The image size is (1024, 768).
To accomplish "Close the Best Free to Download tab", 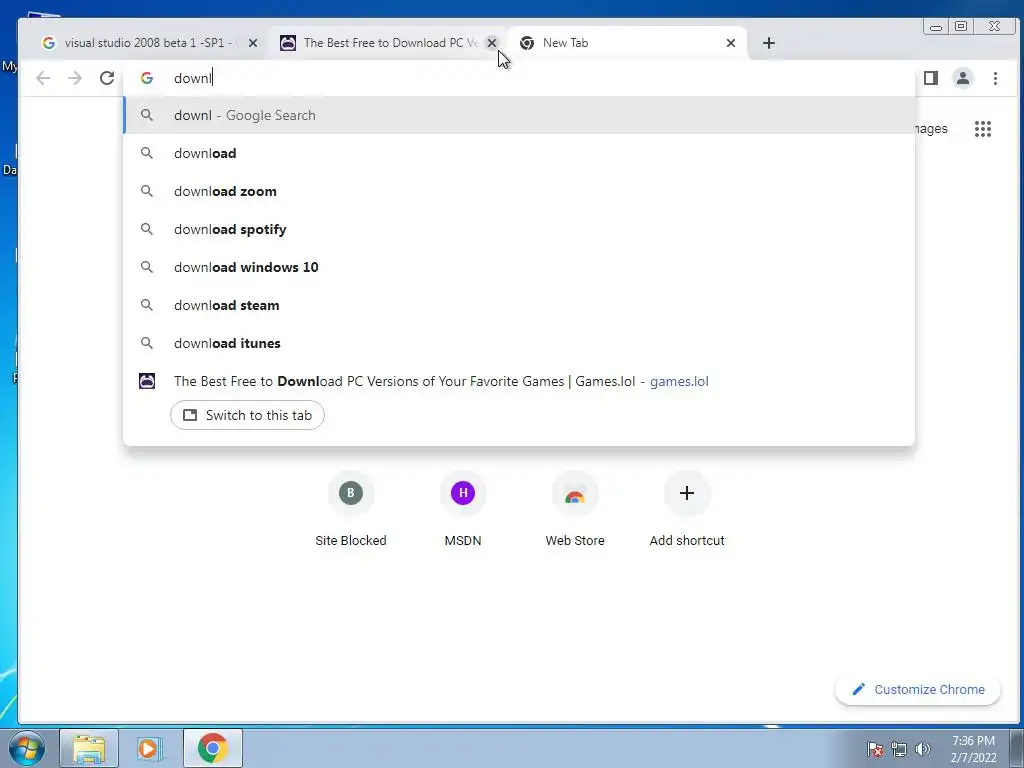I will coord(492,43).
